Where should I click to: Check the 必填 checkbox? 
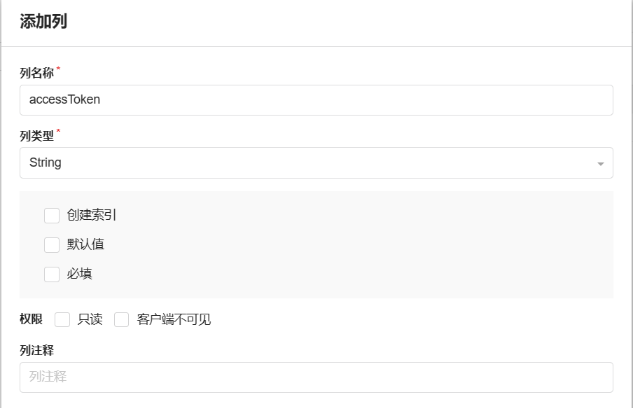52,273
